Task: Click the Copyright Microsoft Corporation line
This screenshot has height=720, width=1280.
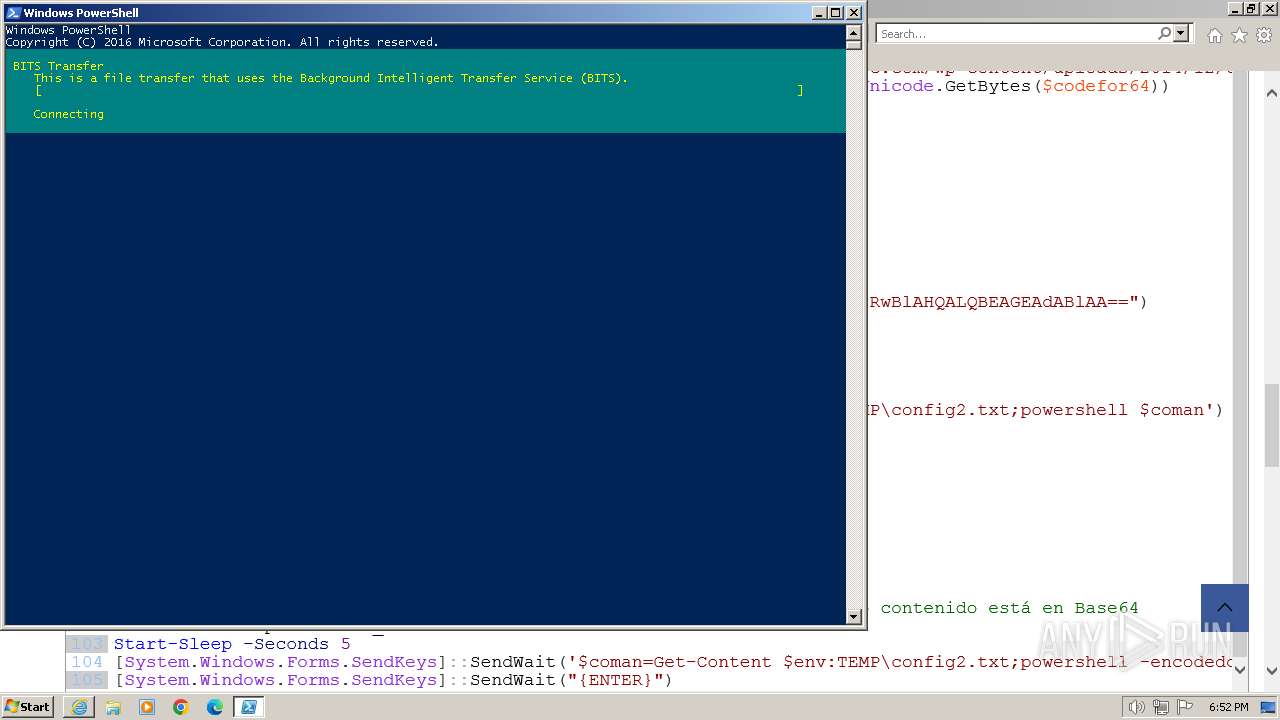Action: coord(222,42)
